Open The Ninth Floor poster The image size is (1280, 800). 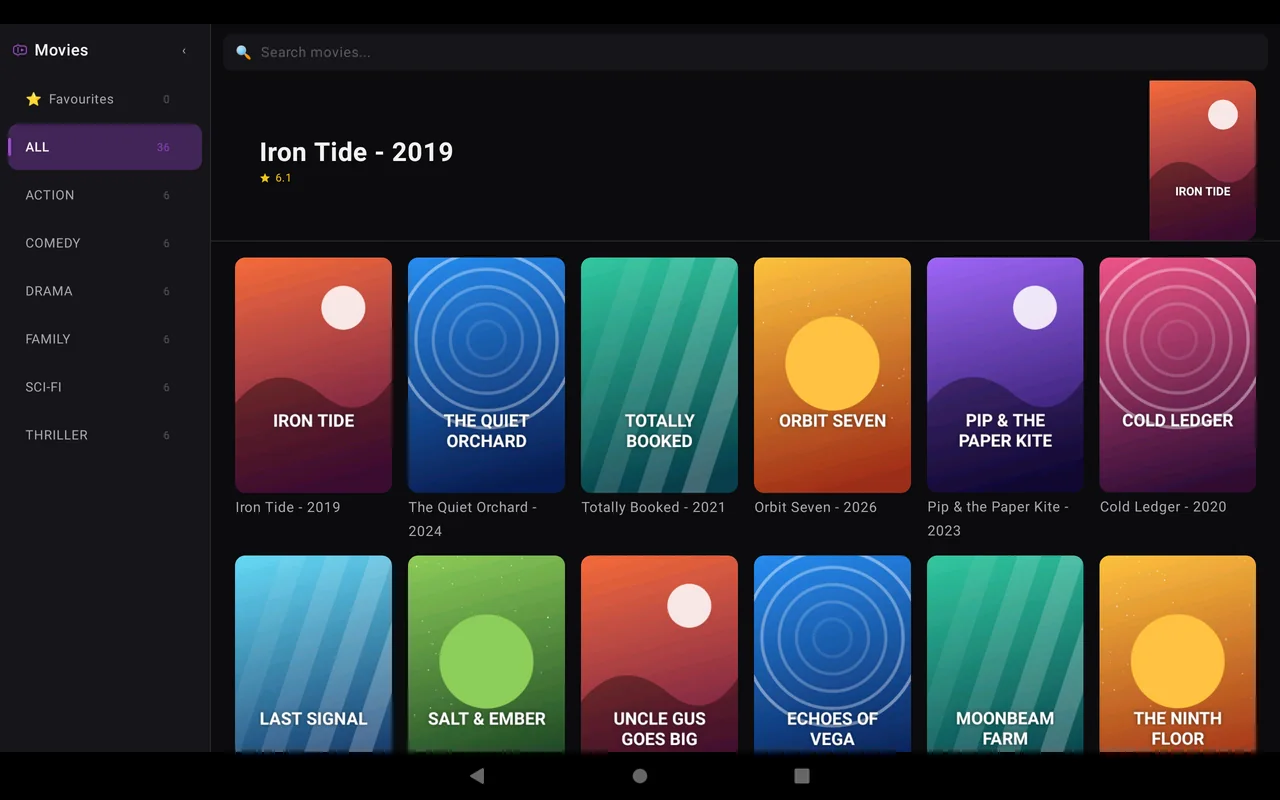[x=1177, y=654]
